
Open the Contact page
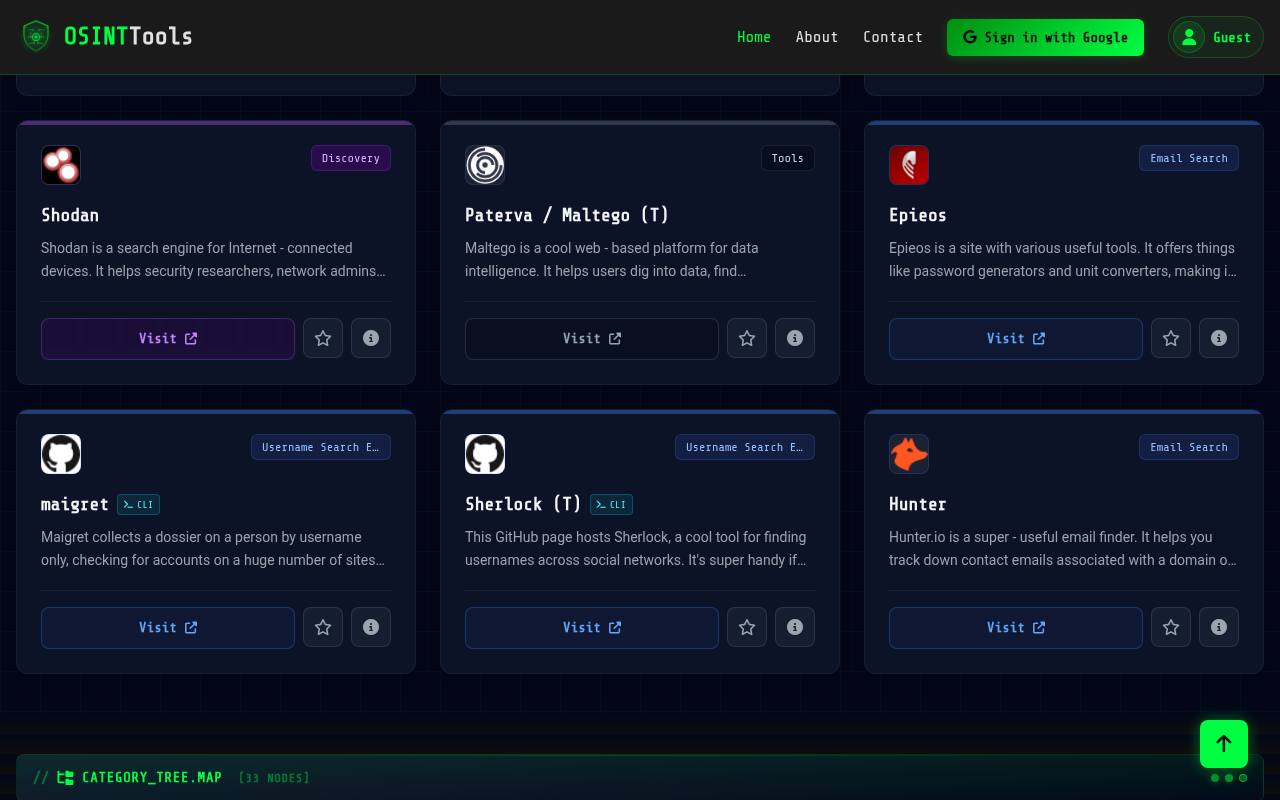(893, 37)
